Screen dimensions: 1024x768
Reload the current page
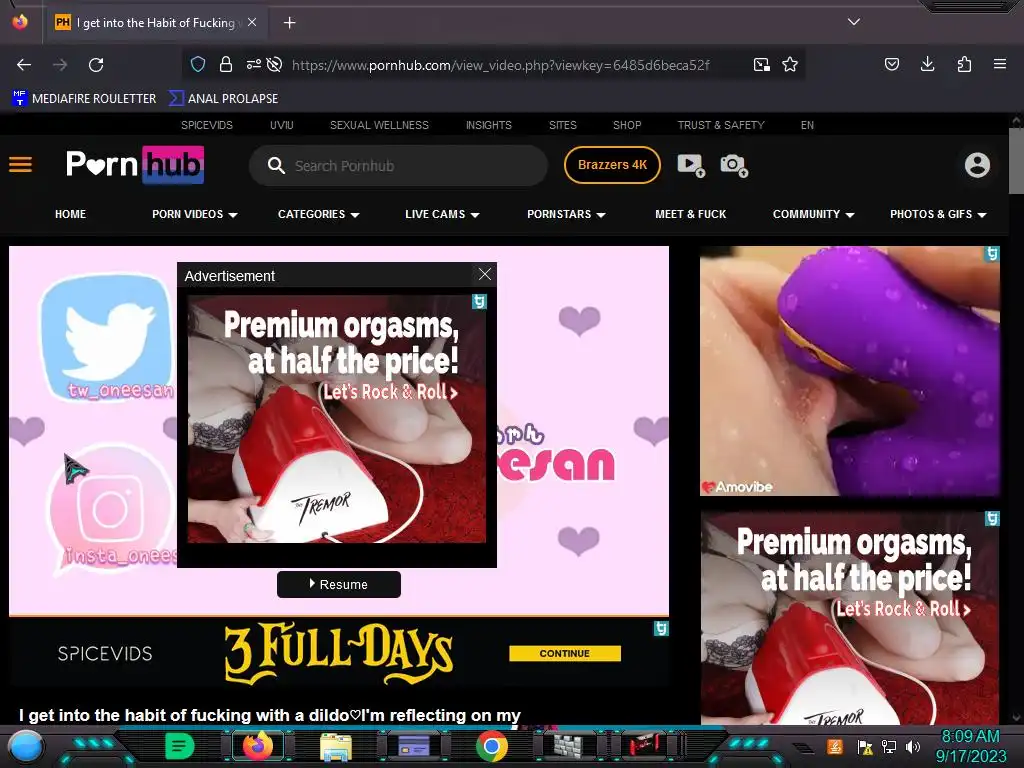[x=96, y=65]
